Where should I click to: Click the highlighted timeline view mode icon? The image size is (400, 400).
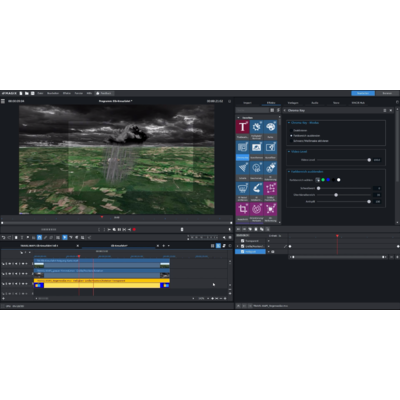point(218,246)
